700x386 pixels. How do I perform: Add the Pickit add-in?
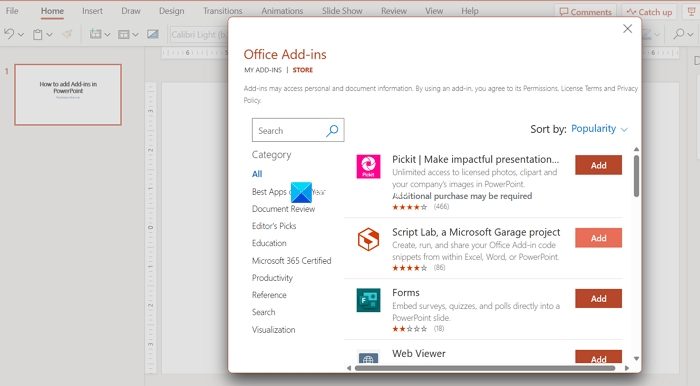pyautogui.click(x=598, y=165)
